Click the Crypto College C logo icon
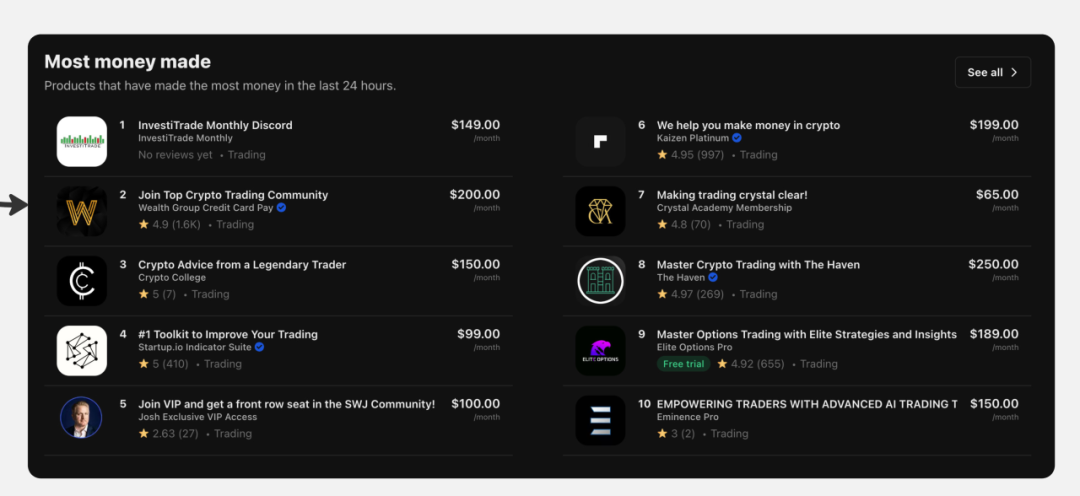 click(82, 281)
